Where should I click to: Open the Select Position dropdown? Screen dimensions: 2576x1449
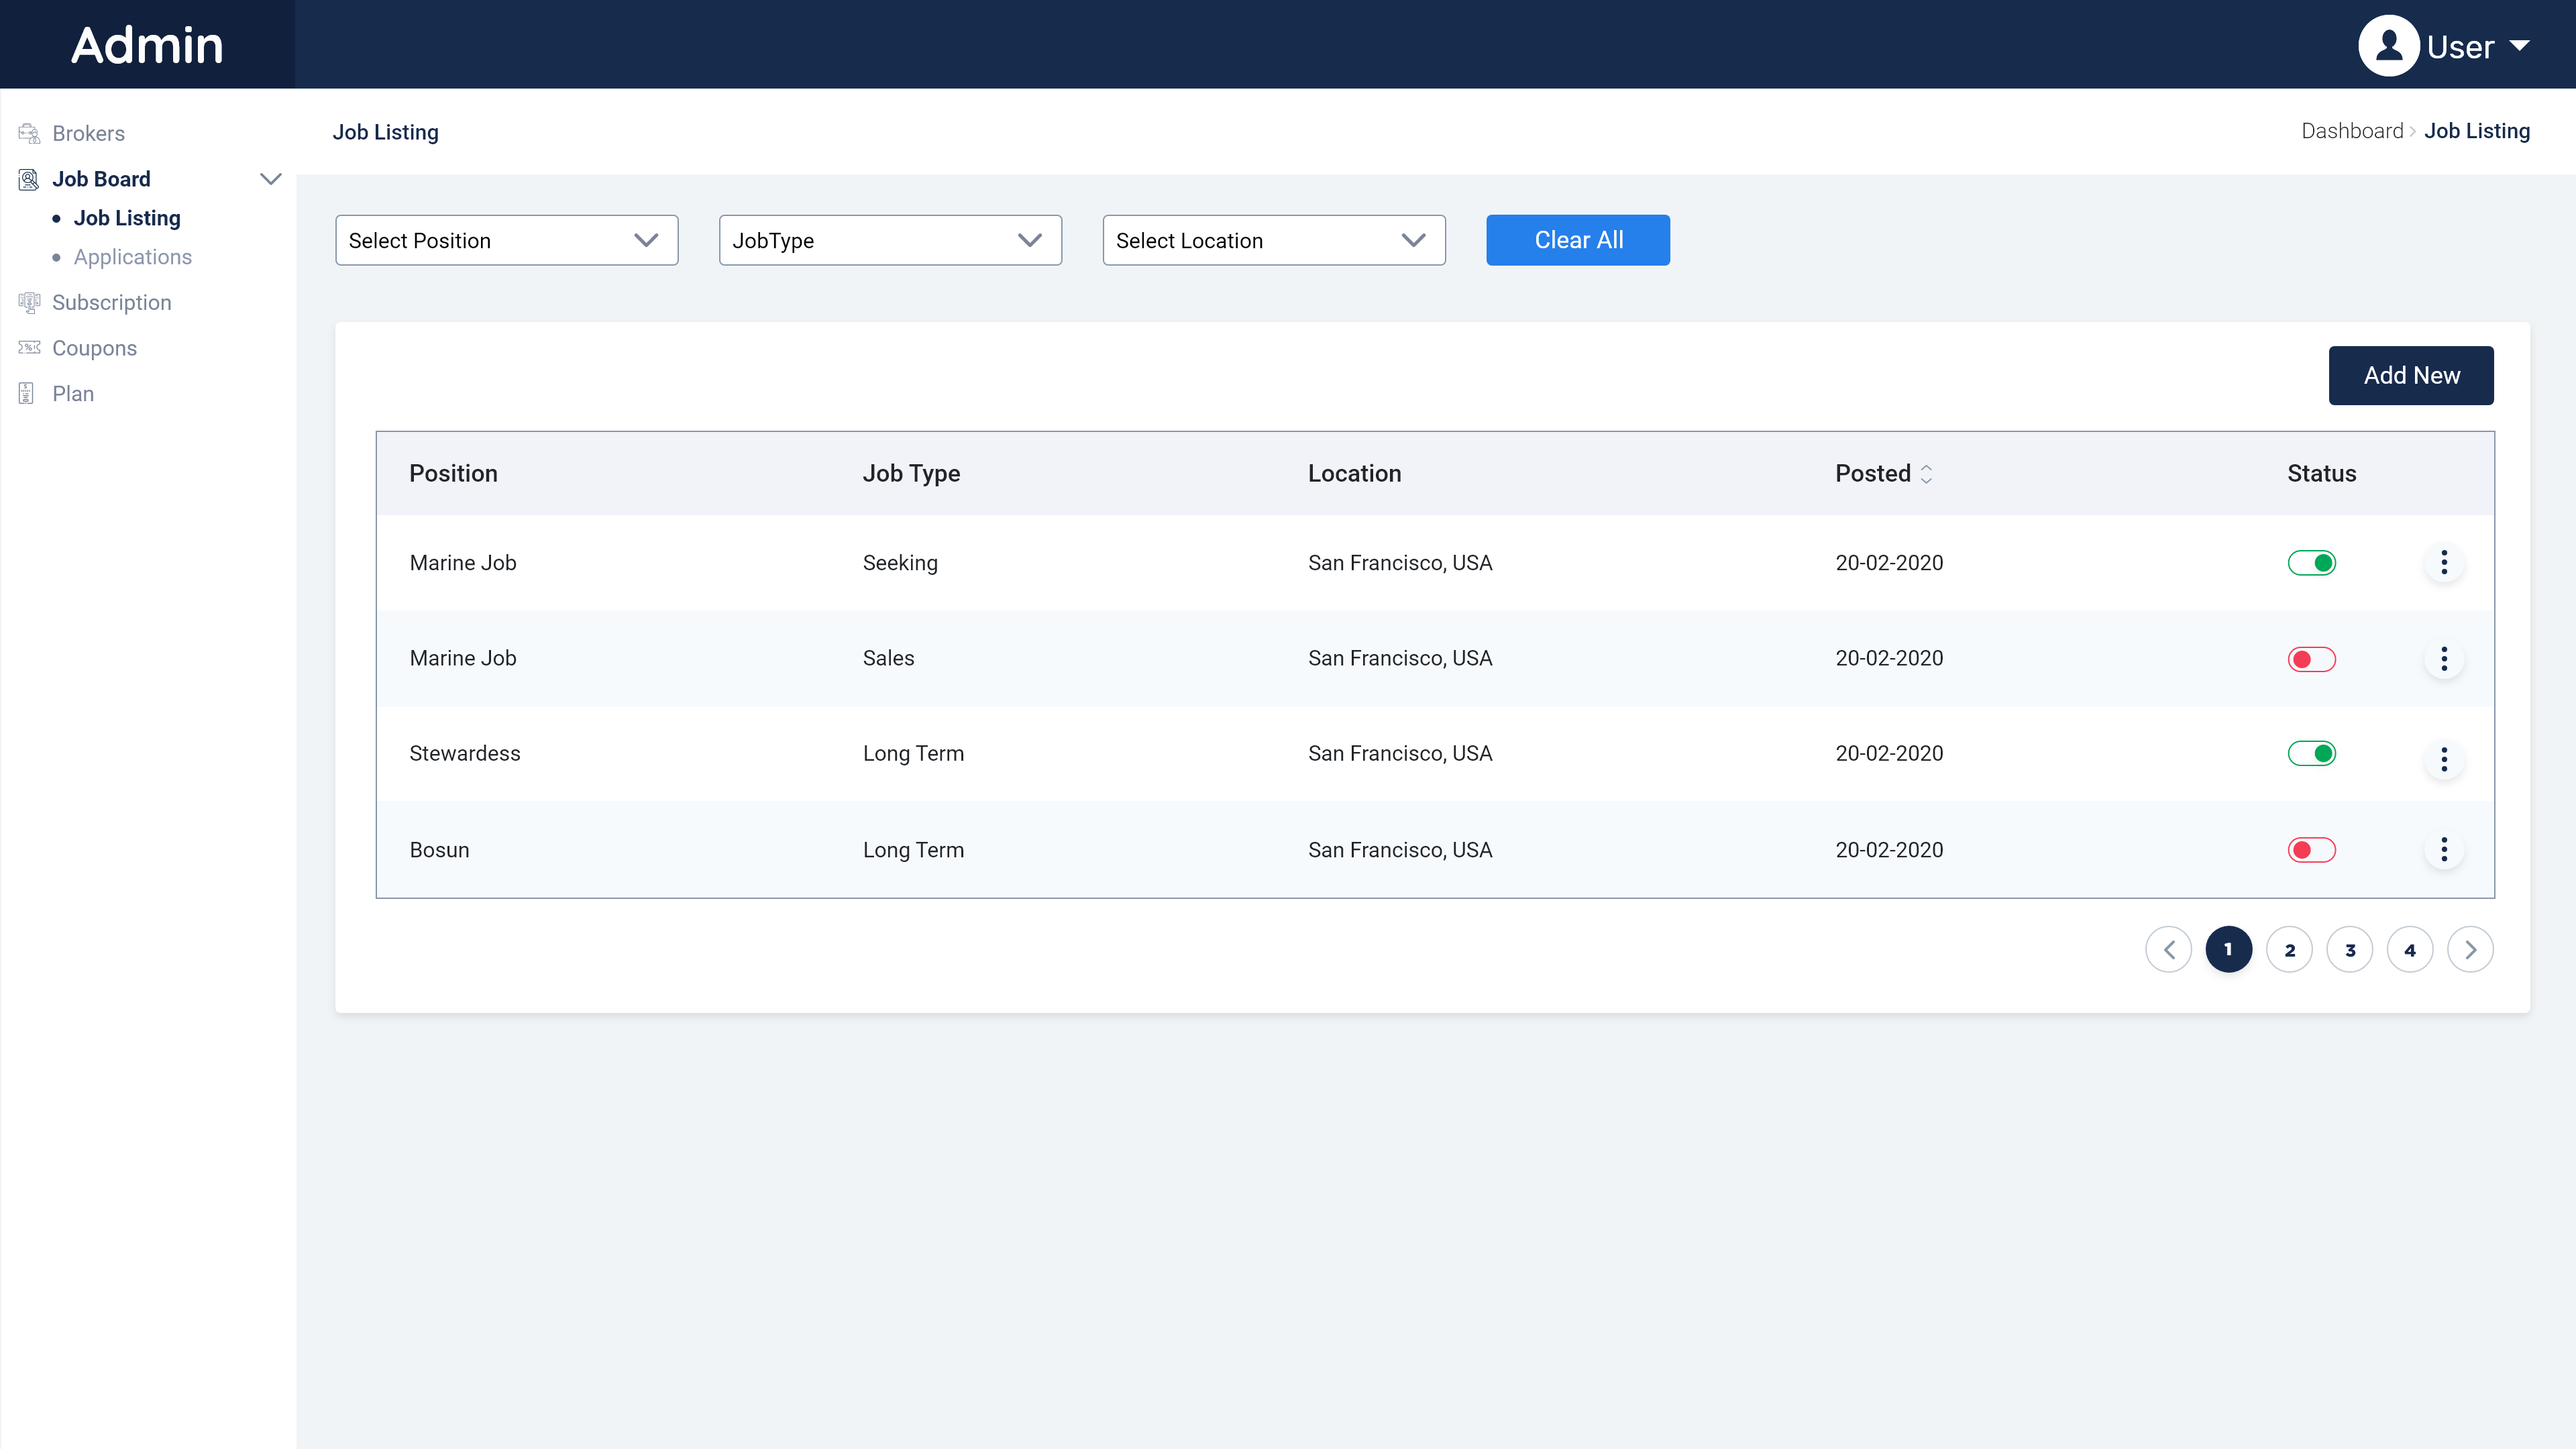[506, 240]
